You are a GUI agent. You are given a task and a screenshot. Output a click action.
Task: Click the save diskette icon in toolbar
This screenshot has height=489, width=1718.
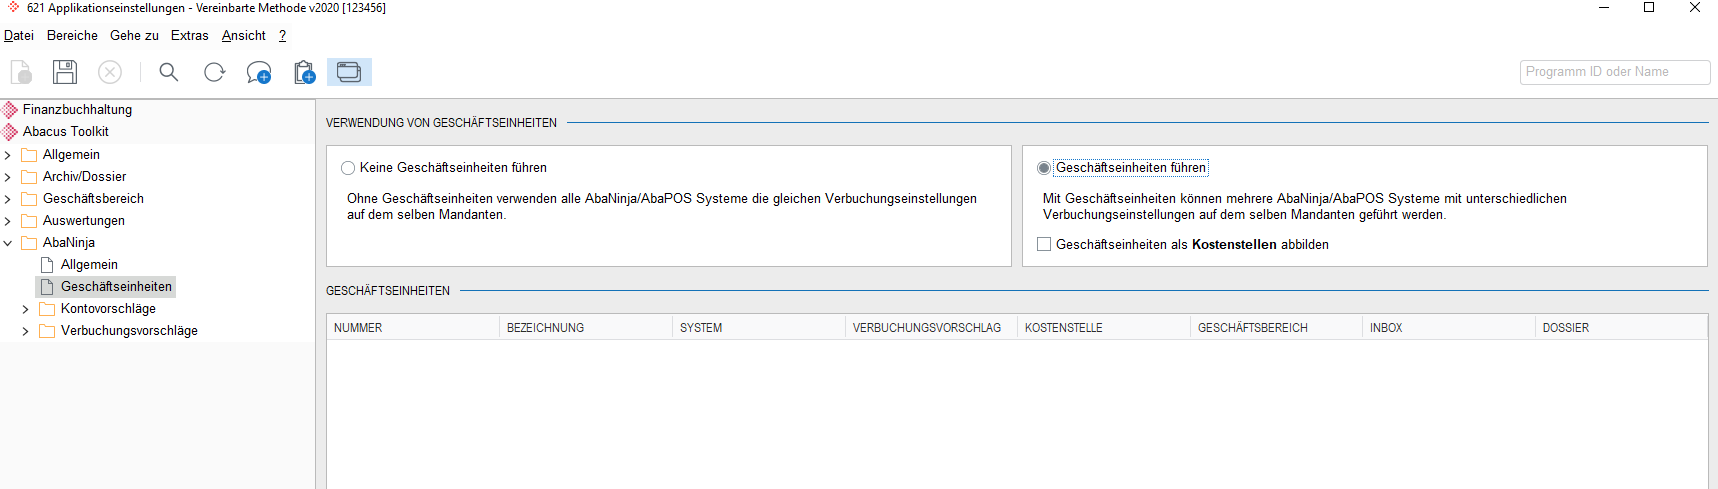click(65, 72)
